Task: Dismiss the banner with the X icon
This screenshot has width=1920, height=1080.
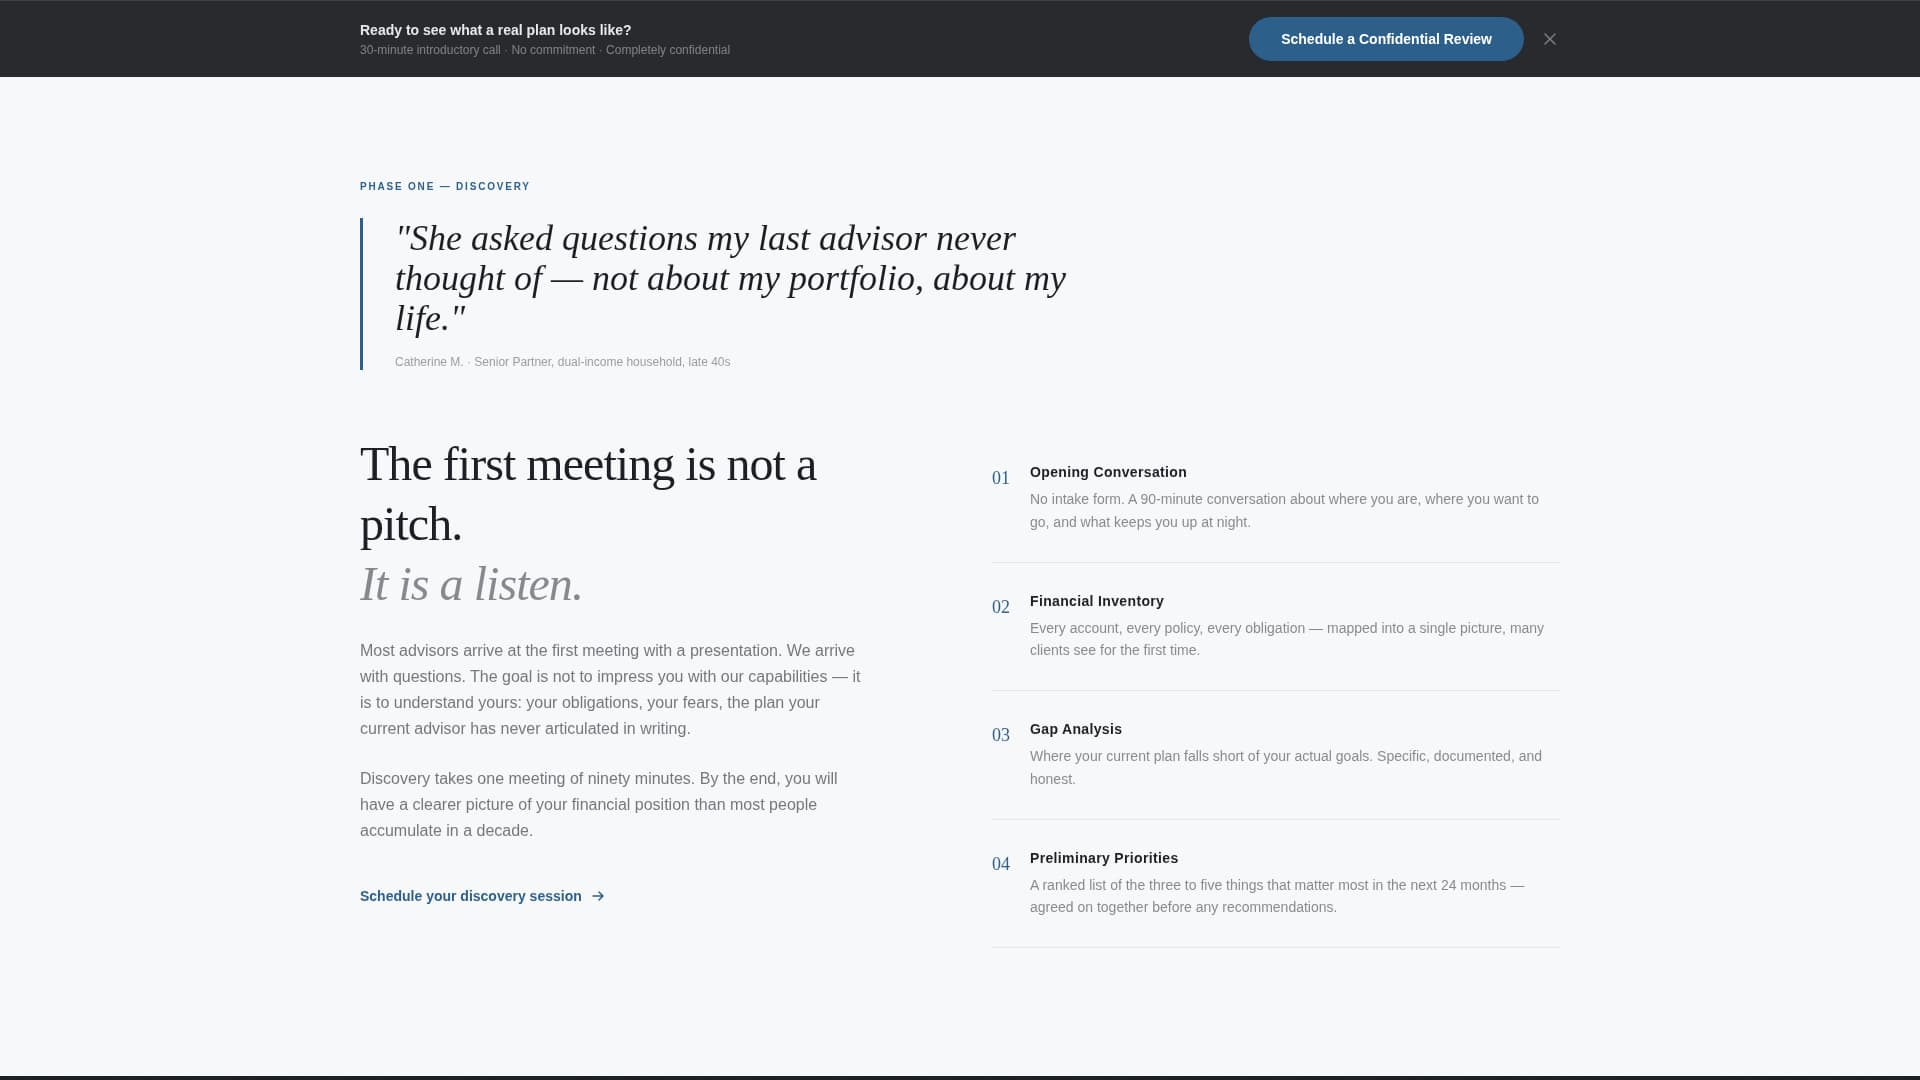Action: [1550, 39]
